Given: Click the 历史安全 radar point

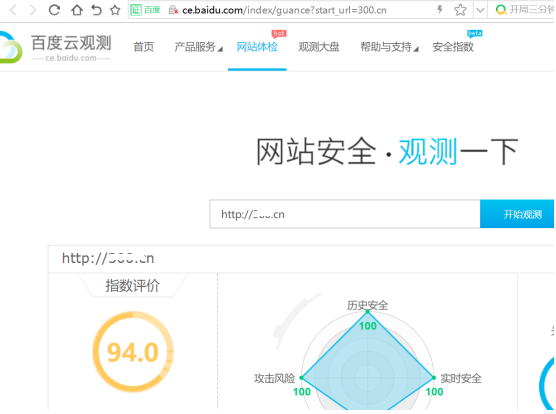Looking at the screenshot, I should point(367,311).
